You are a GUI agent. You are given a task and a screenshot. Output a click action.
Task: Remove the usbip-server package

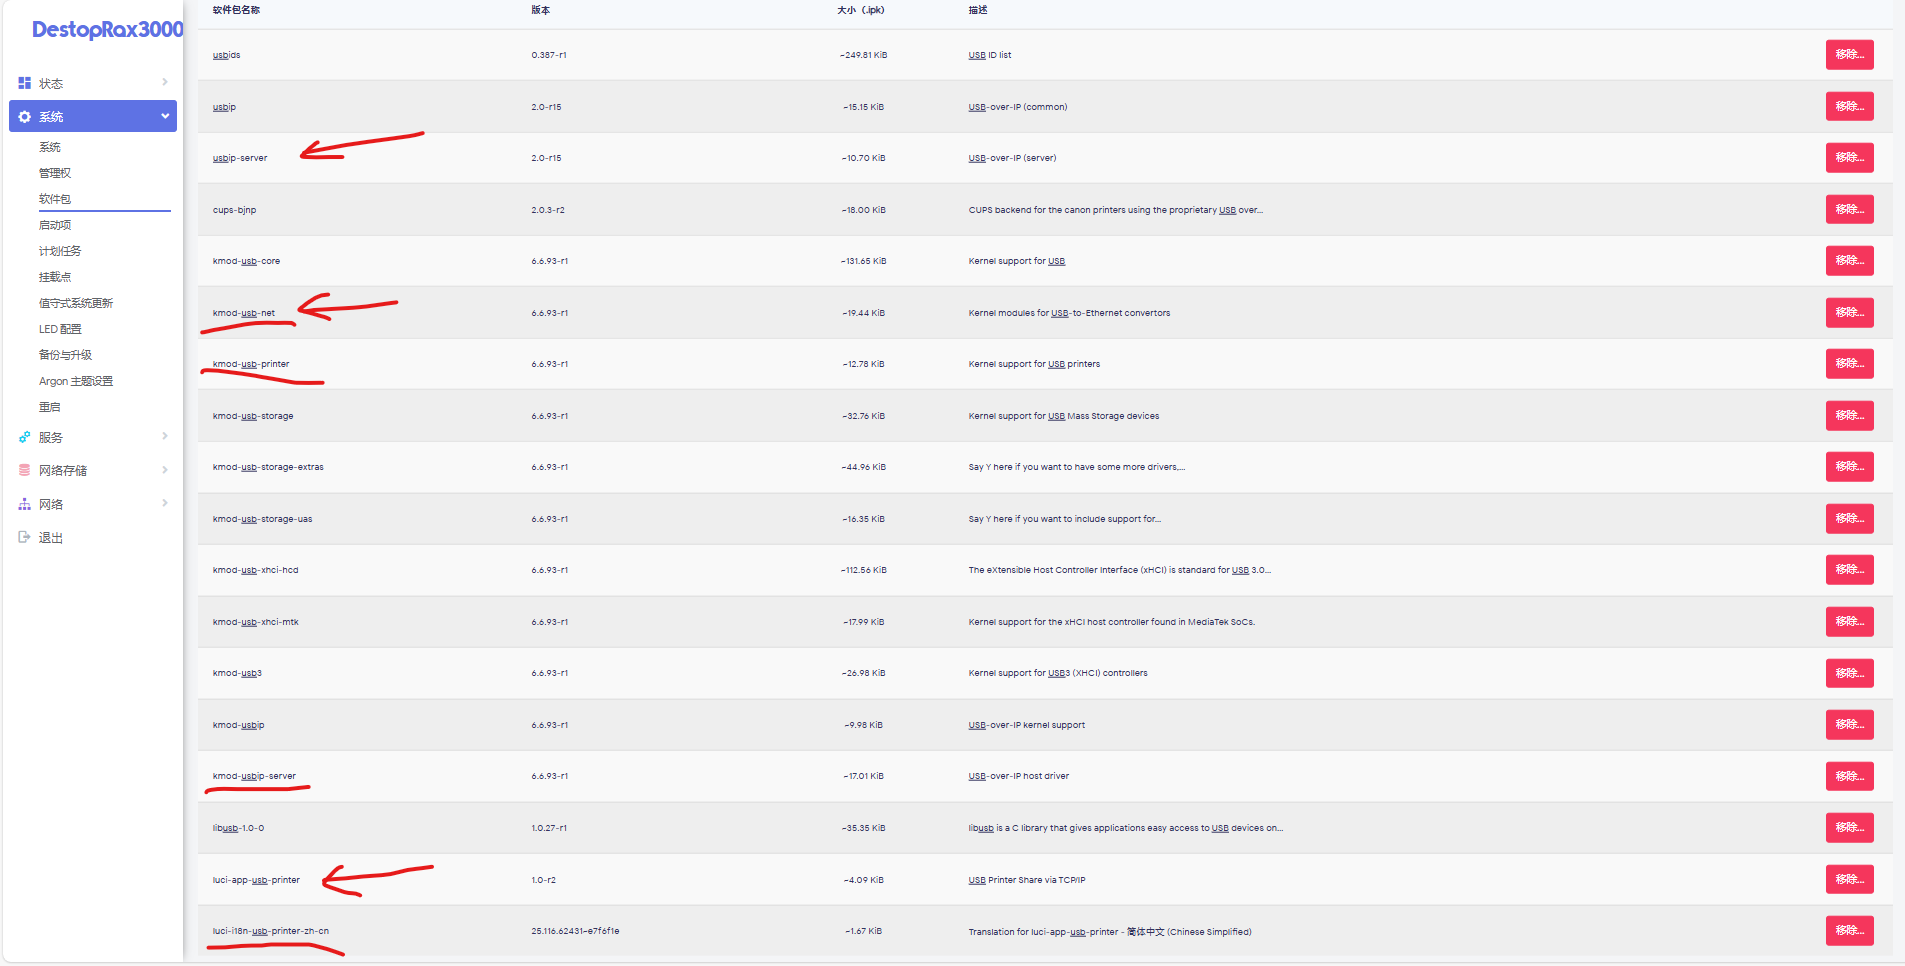pos(1849,158)
